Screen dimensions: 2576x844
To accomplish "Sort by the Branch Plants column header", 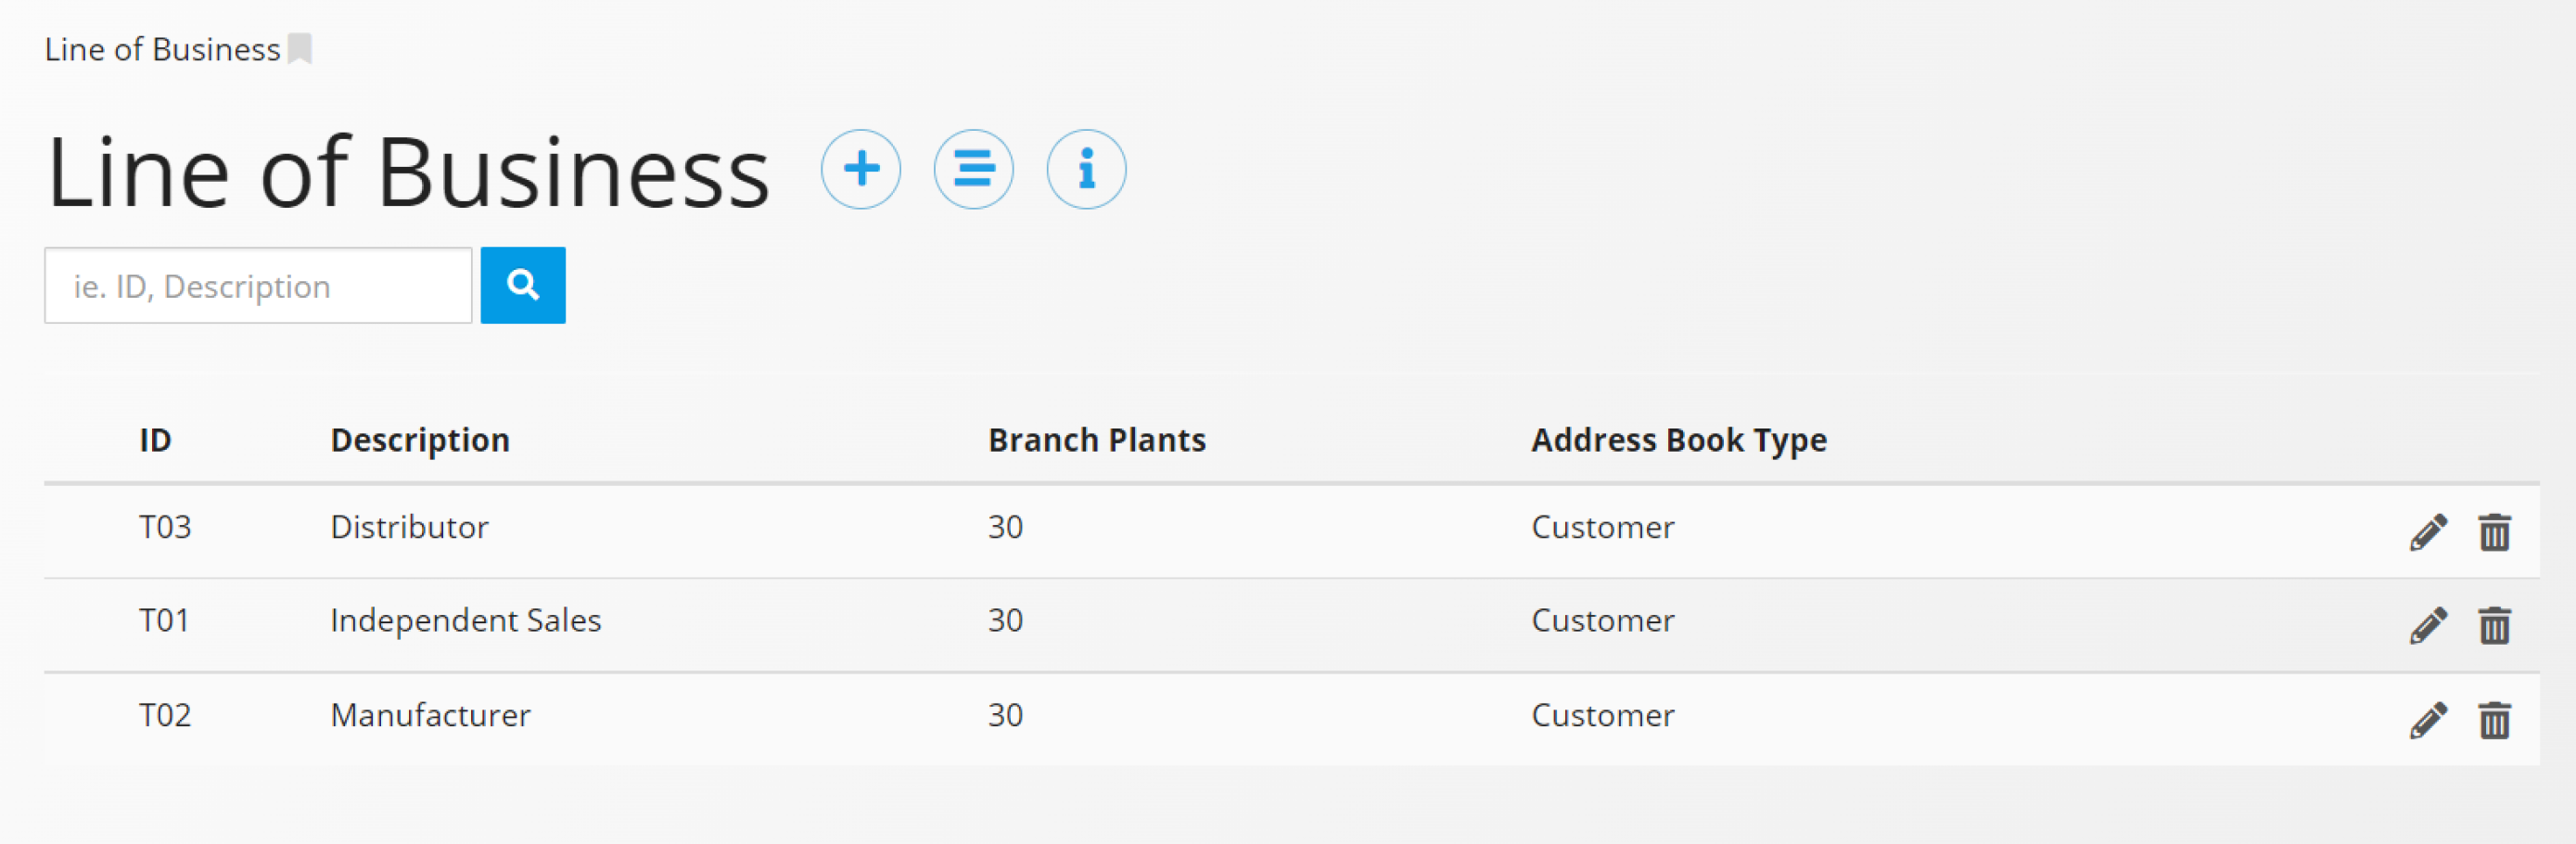I will (1097, 439).
